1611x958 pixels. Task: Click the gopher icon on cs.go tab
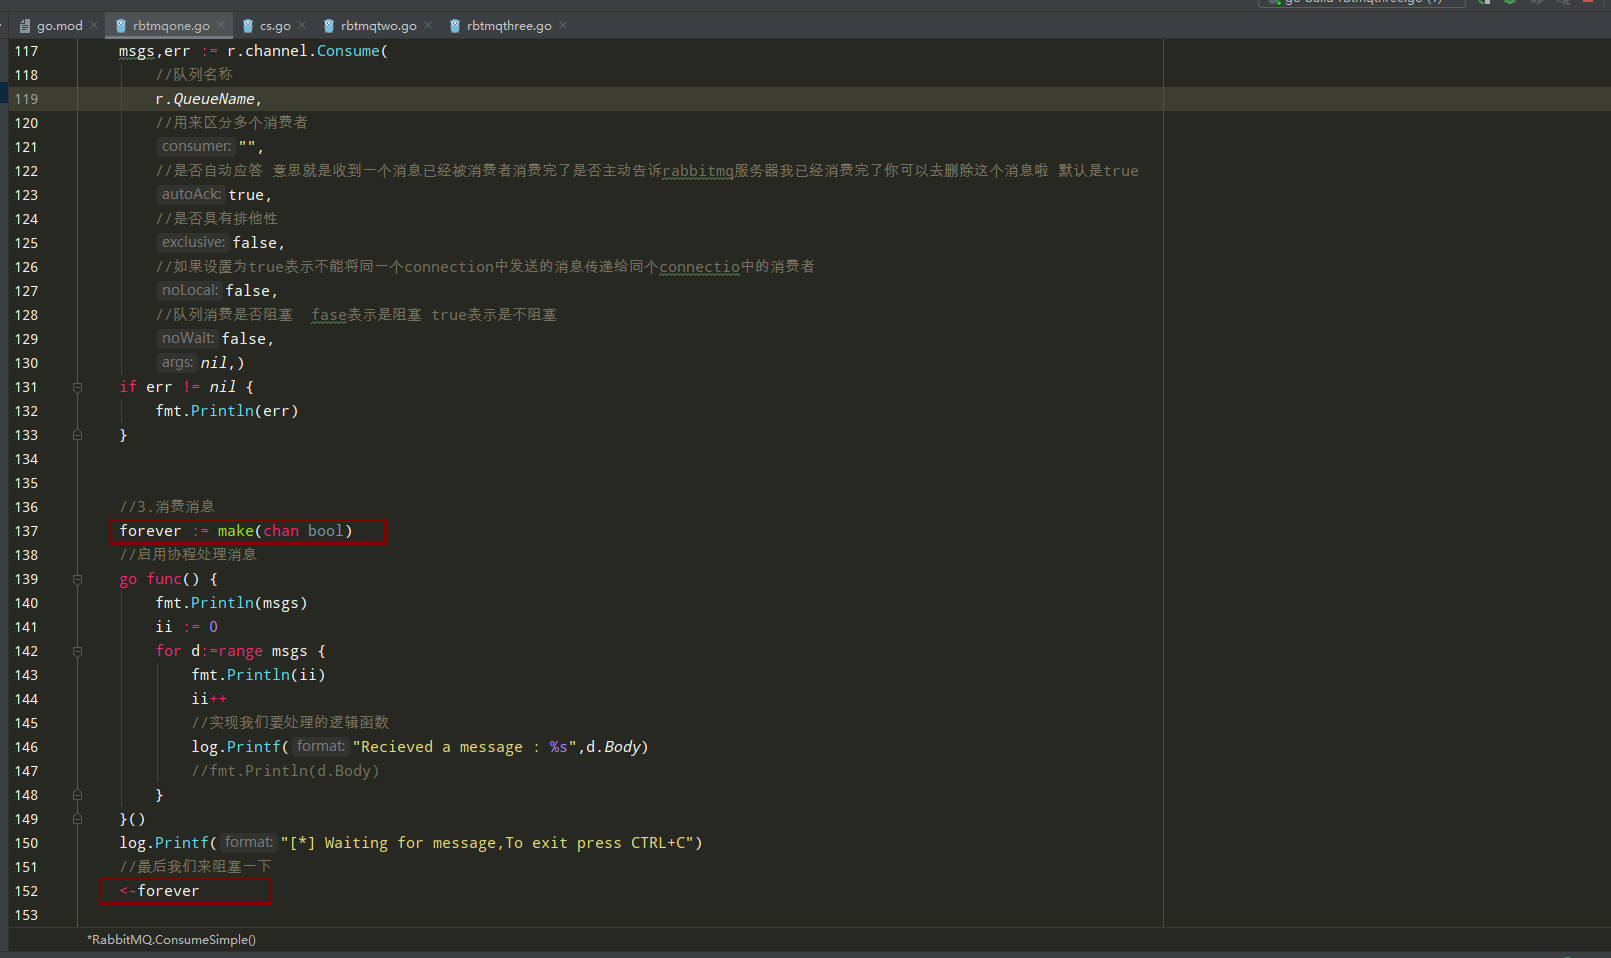coord(248,26)
